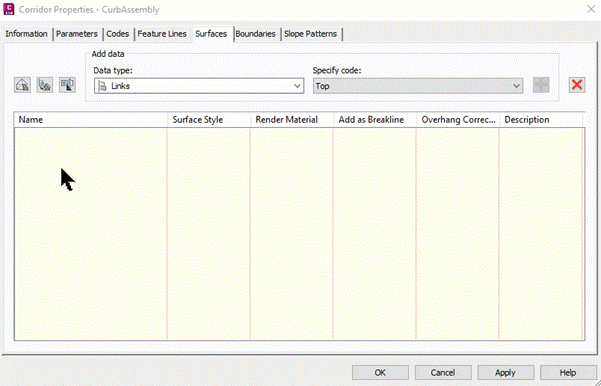The height and width of the screenshot is (386, 601).
Task: Open the Feature Lines tab
Action: tap(162, 34)
